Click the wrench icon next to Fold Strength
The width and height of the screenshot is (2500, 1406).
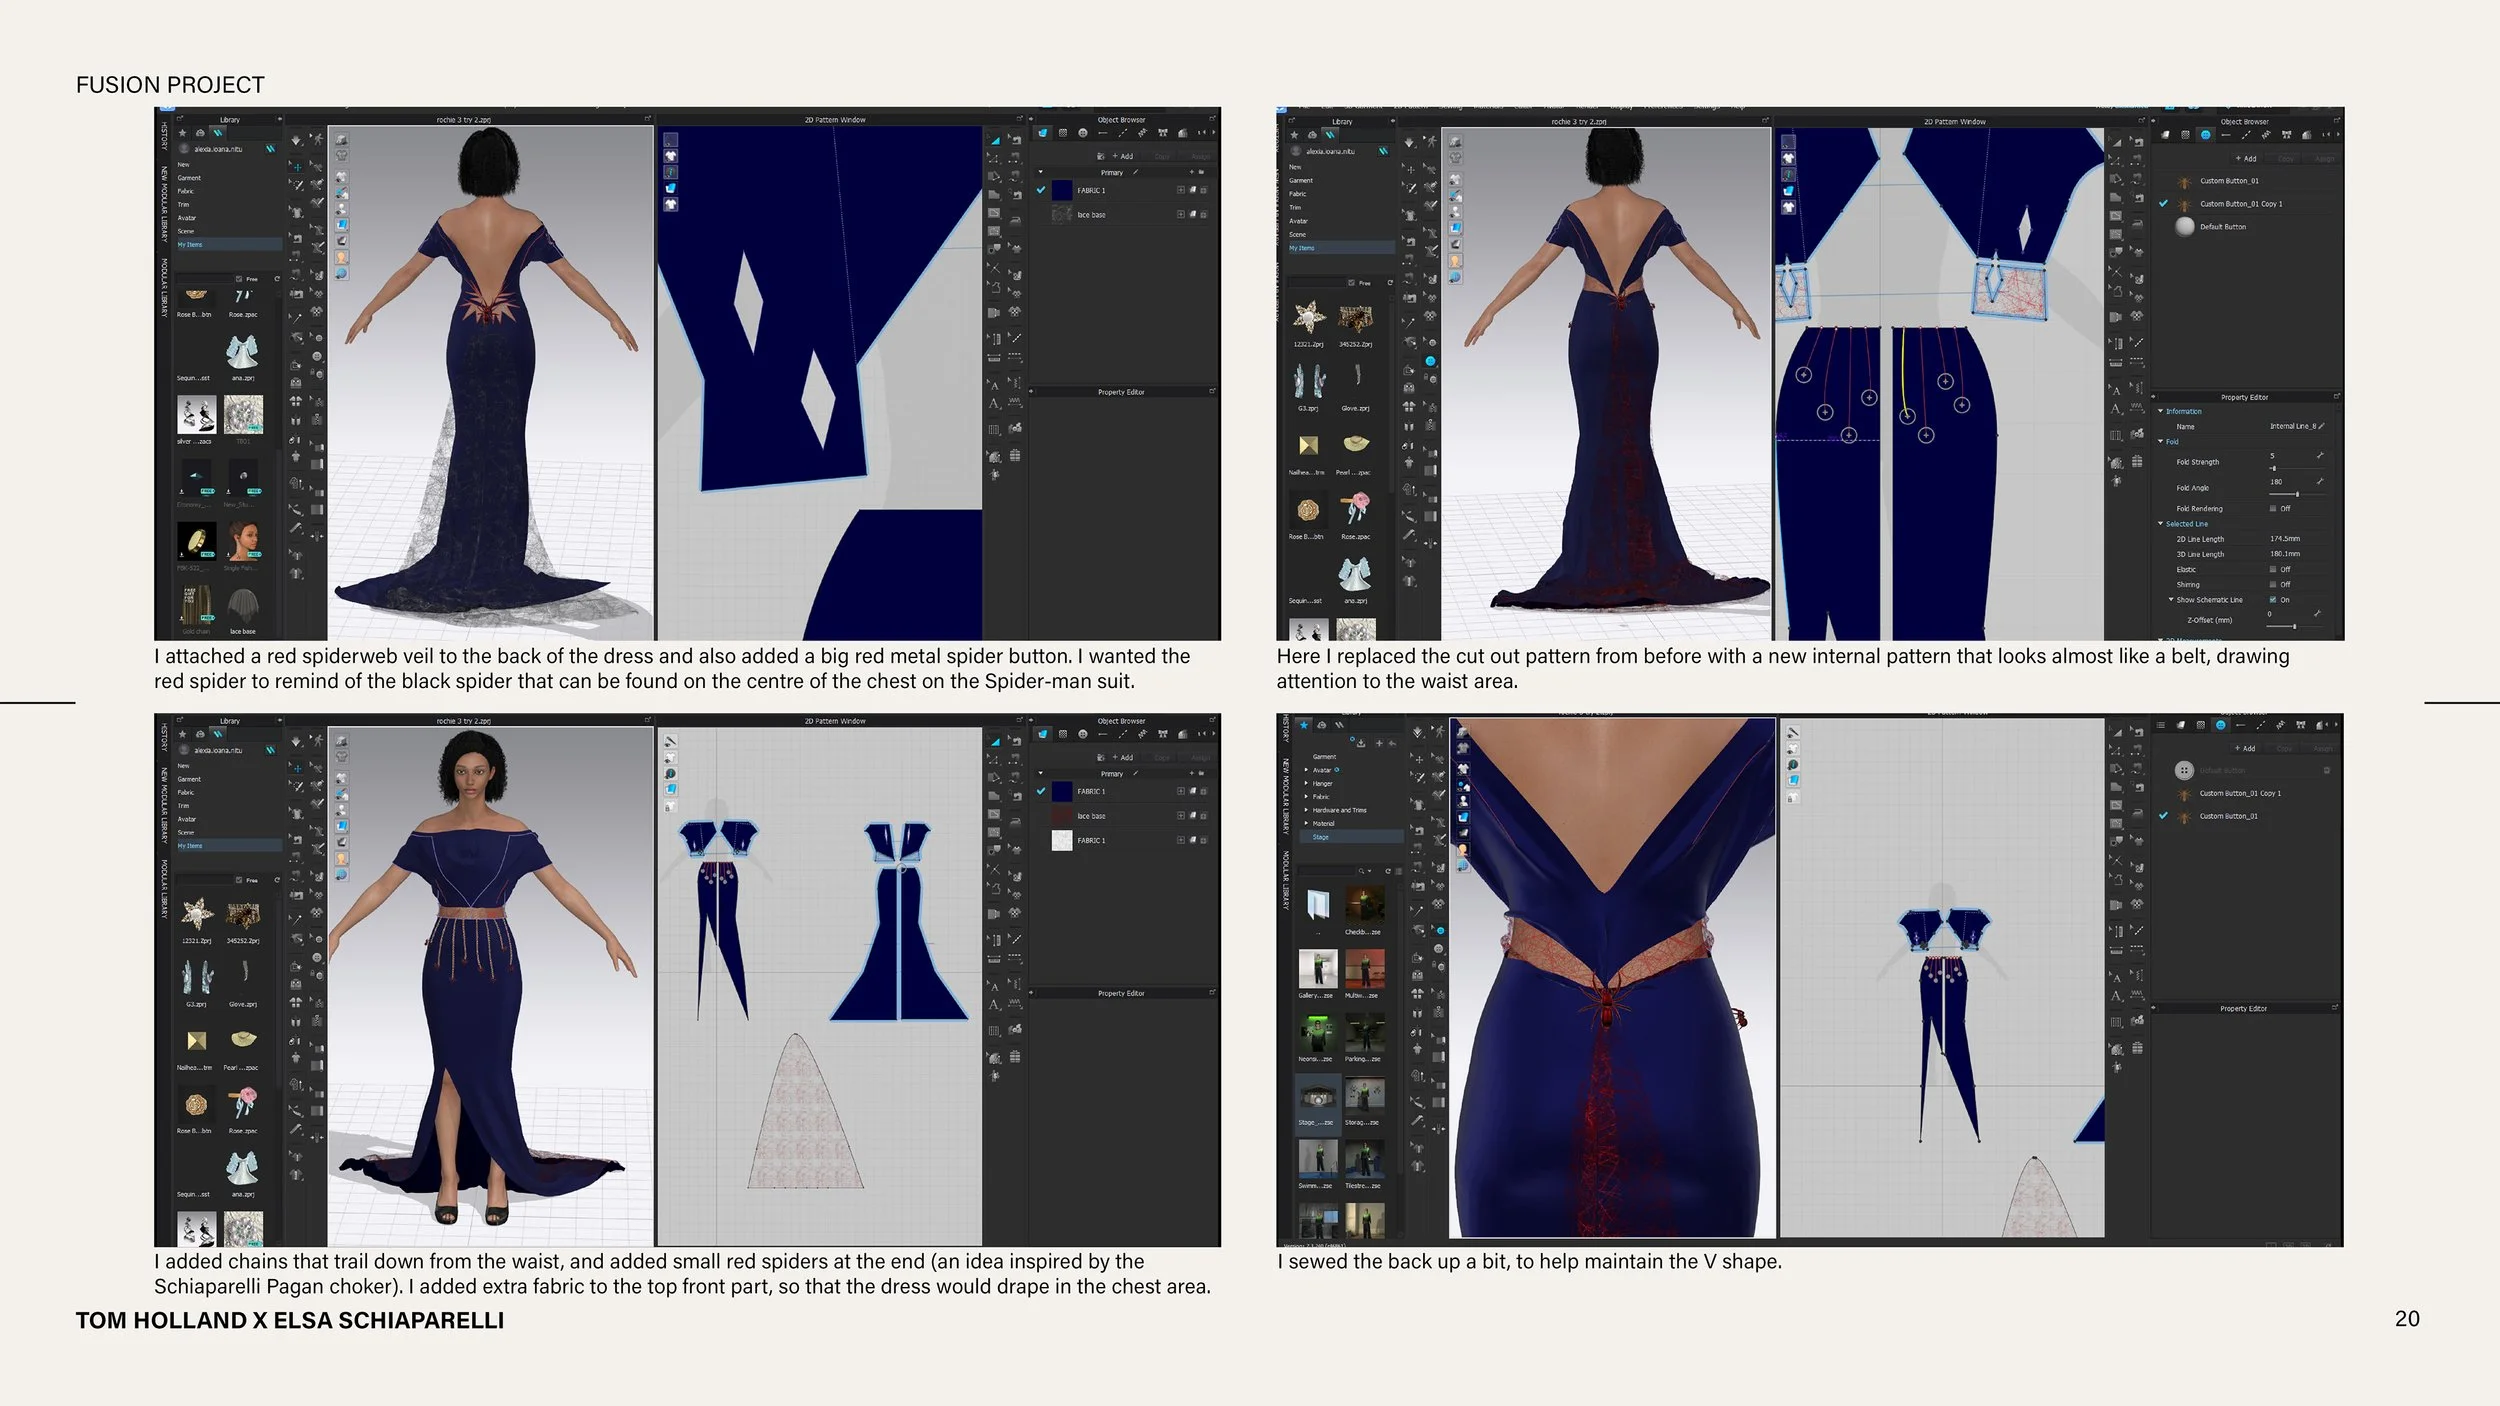2320,456
